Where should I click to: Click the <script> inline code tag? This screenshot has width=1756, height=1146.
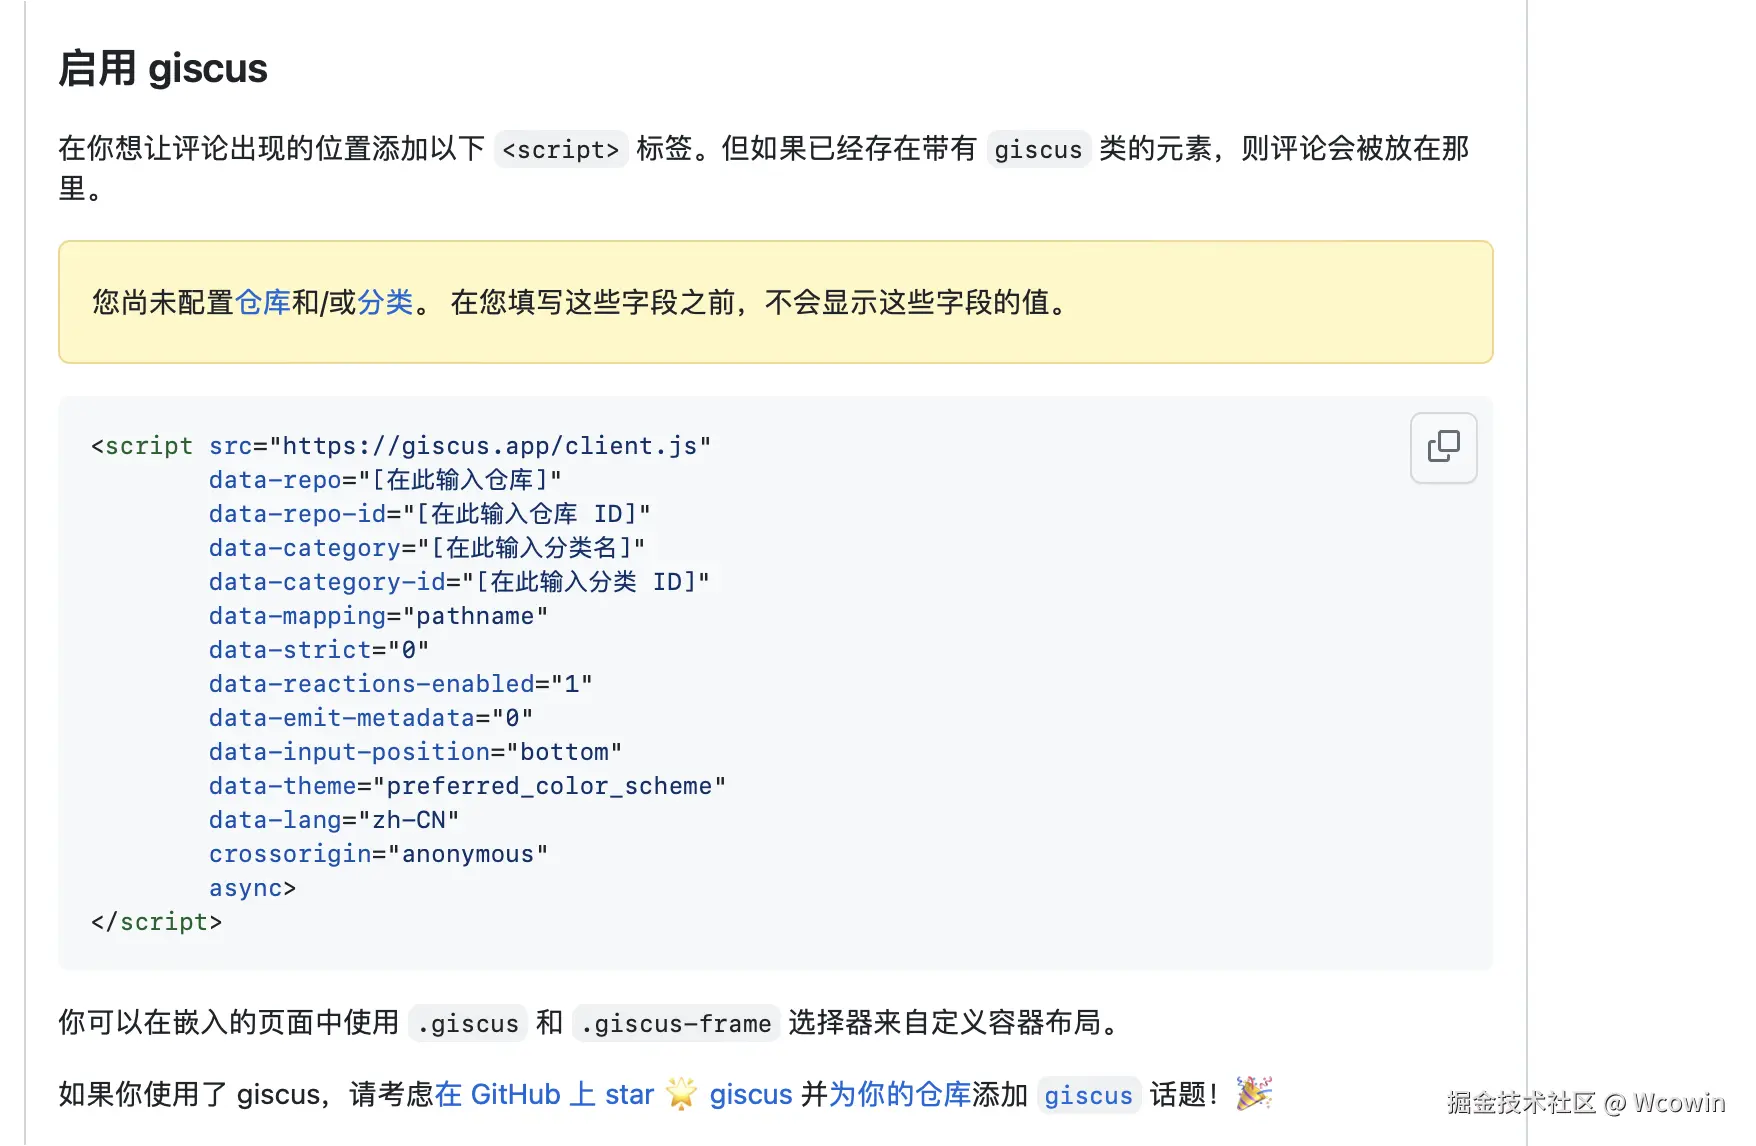point(561,149)
